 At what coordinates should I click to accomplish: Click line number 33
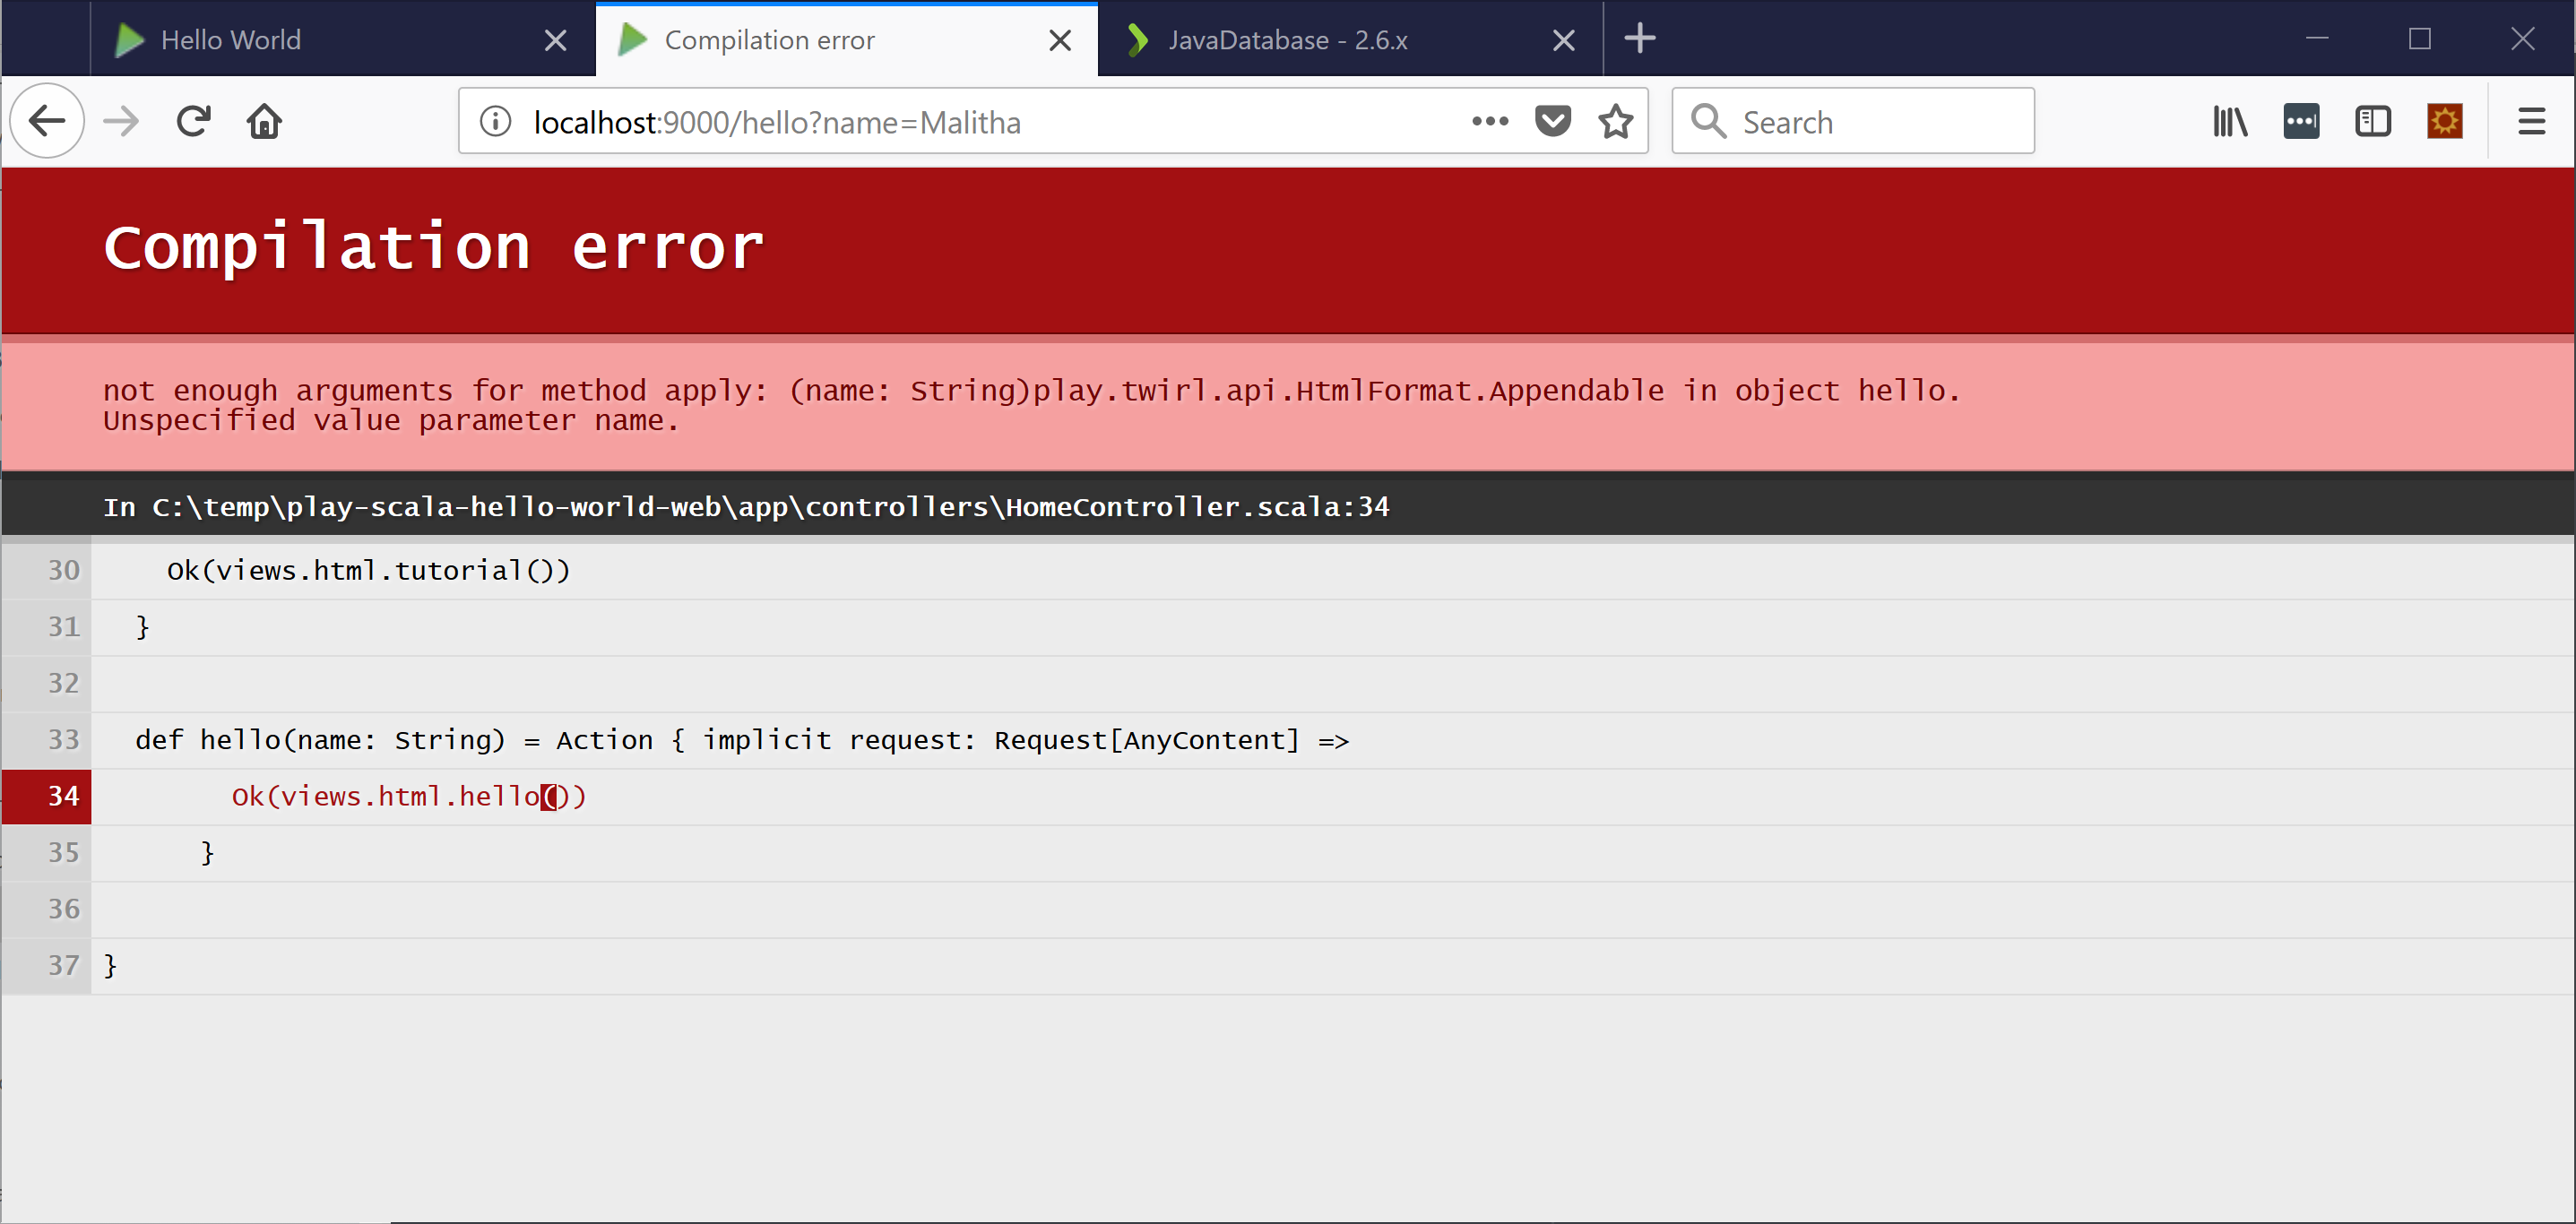pyautogui.click(x=63, y=739)
